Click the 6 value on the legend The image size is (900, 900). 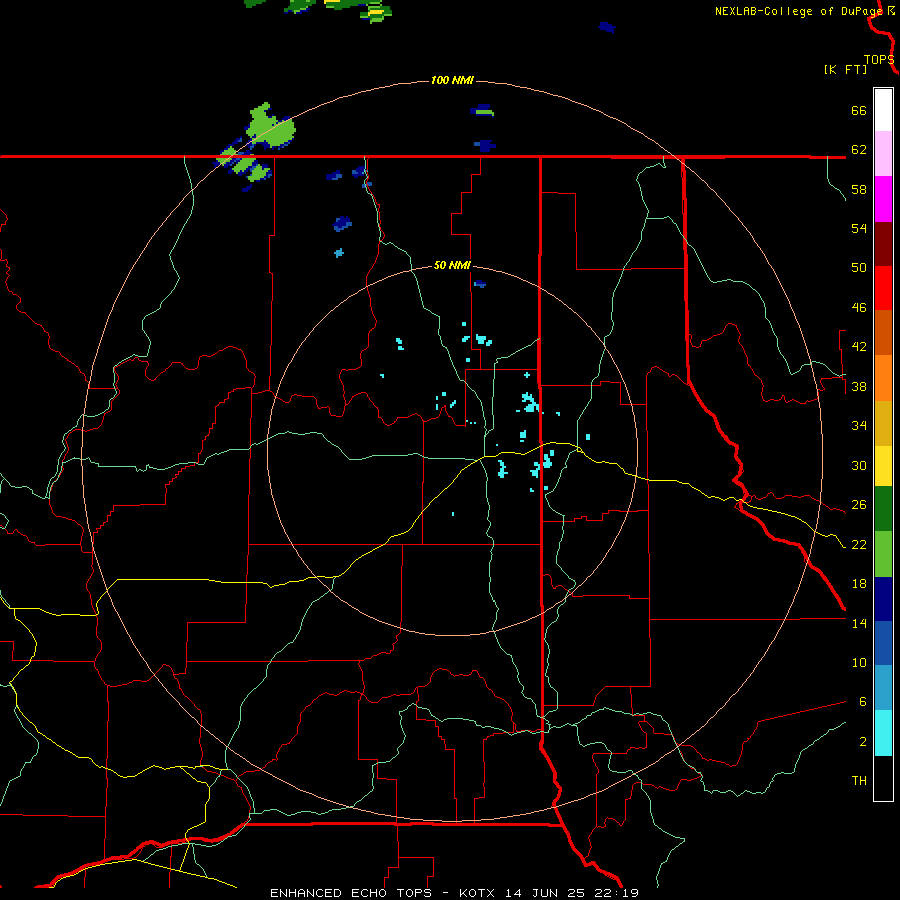tap(862, 702)
